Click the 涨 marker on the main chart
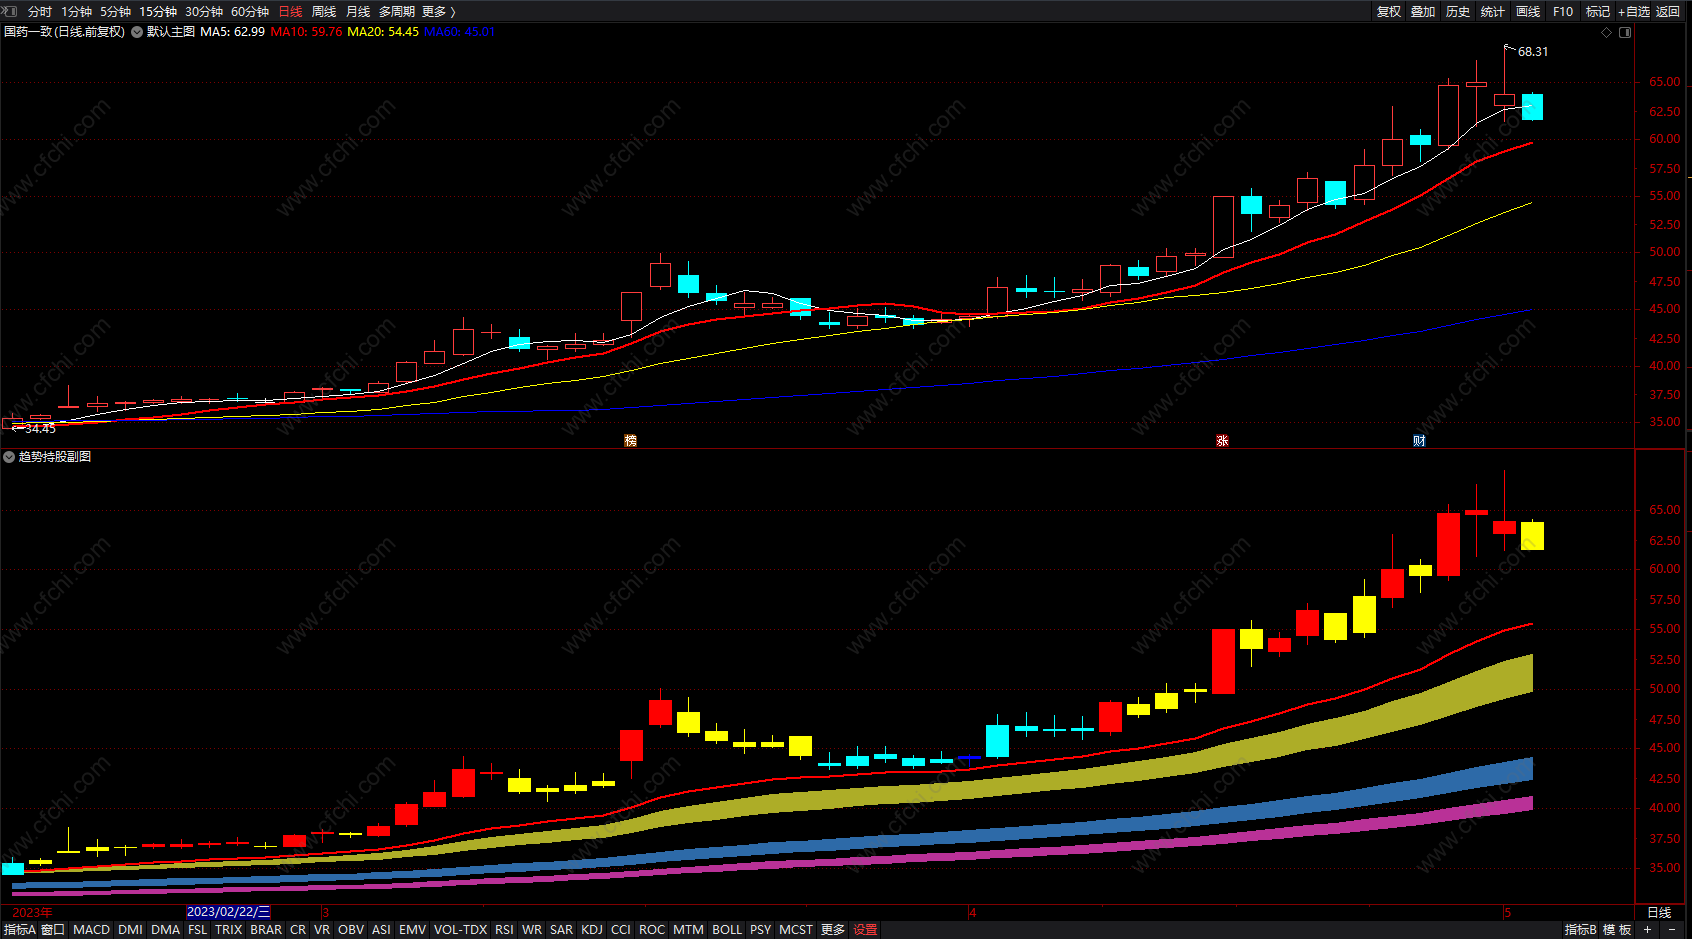This screenshot has width=1692, height=939. point(1222,440)
